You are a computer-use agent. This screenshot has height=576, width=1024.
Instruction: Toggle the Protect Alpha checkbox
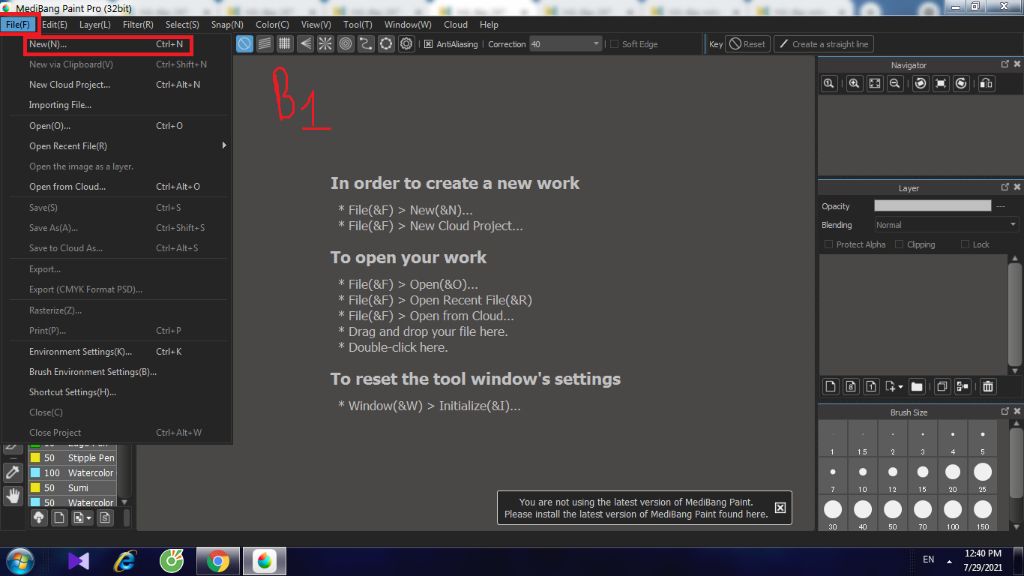pyautogui.click(x=829, y=244)
